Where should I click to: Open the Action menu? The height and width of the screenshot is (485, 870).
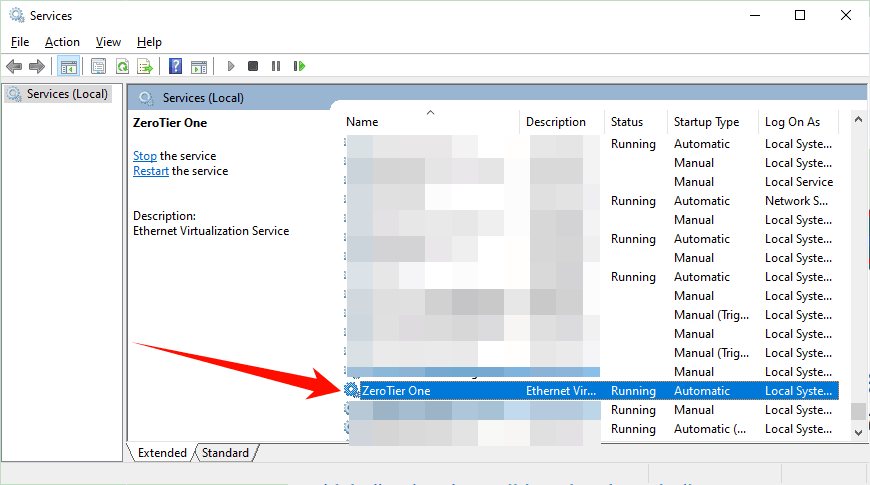(62, 42)
